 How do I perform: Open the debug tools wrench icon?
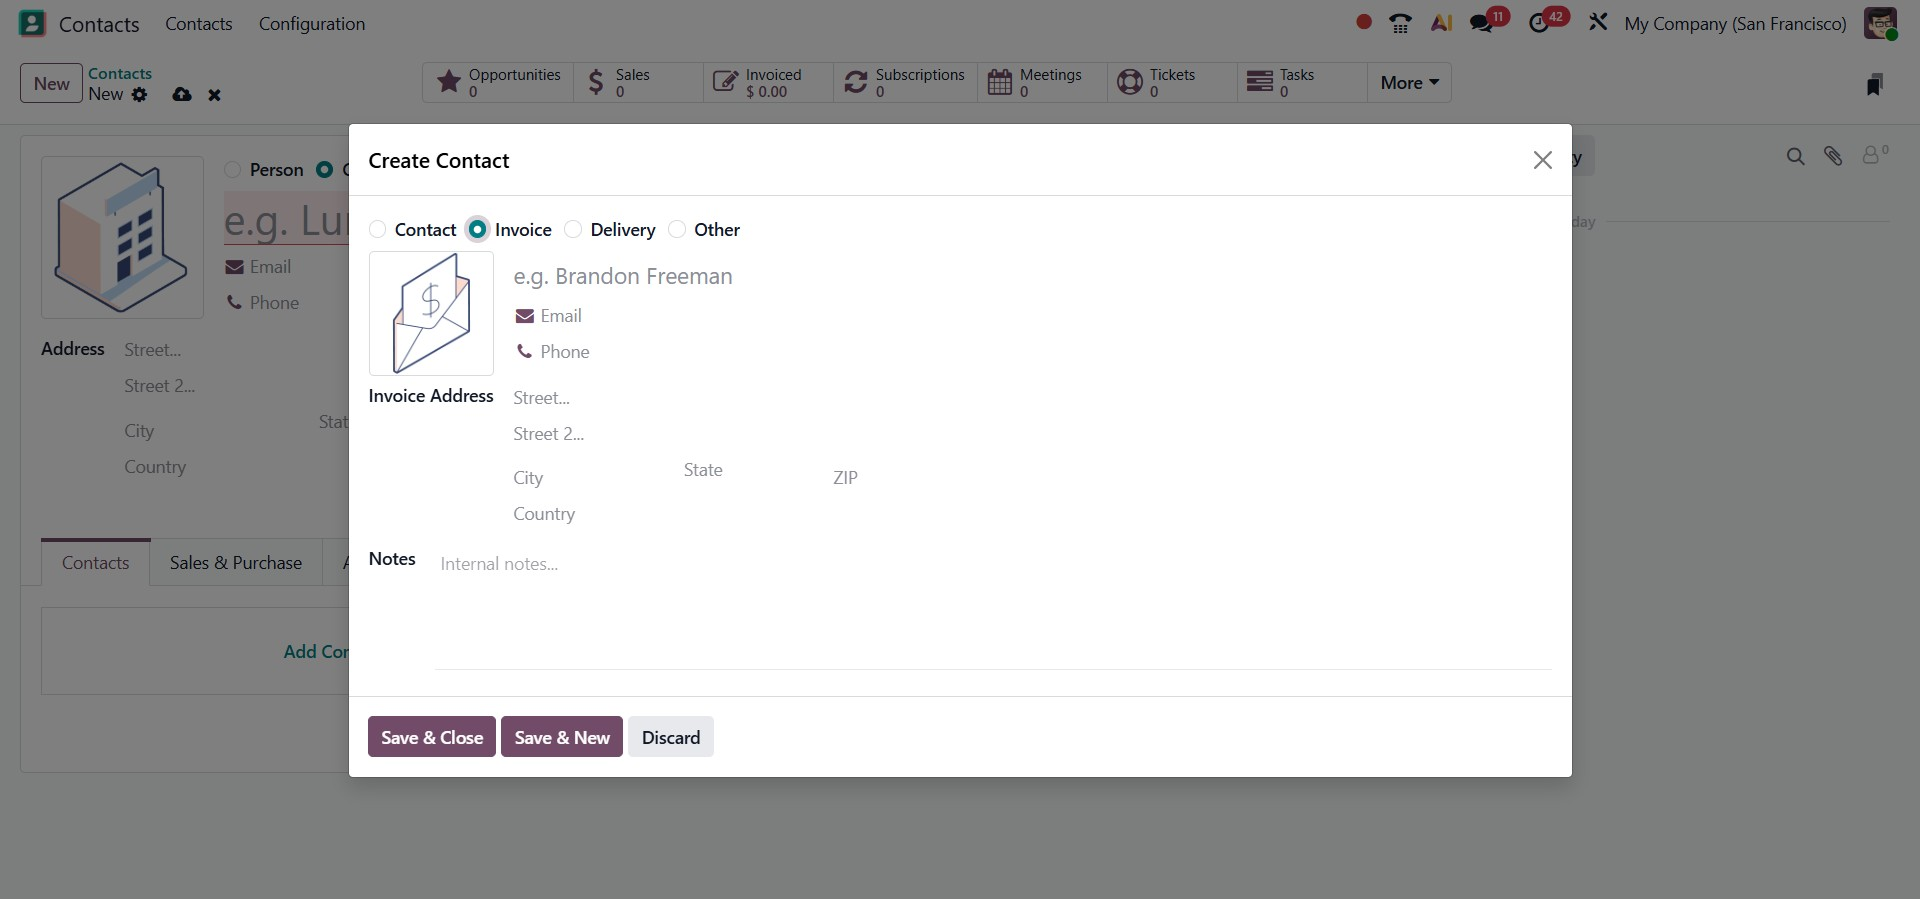point(1597,22)
